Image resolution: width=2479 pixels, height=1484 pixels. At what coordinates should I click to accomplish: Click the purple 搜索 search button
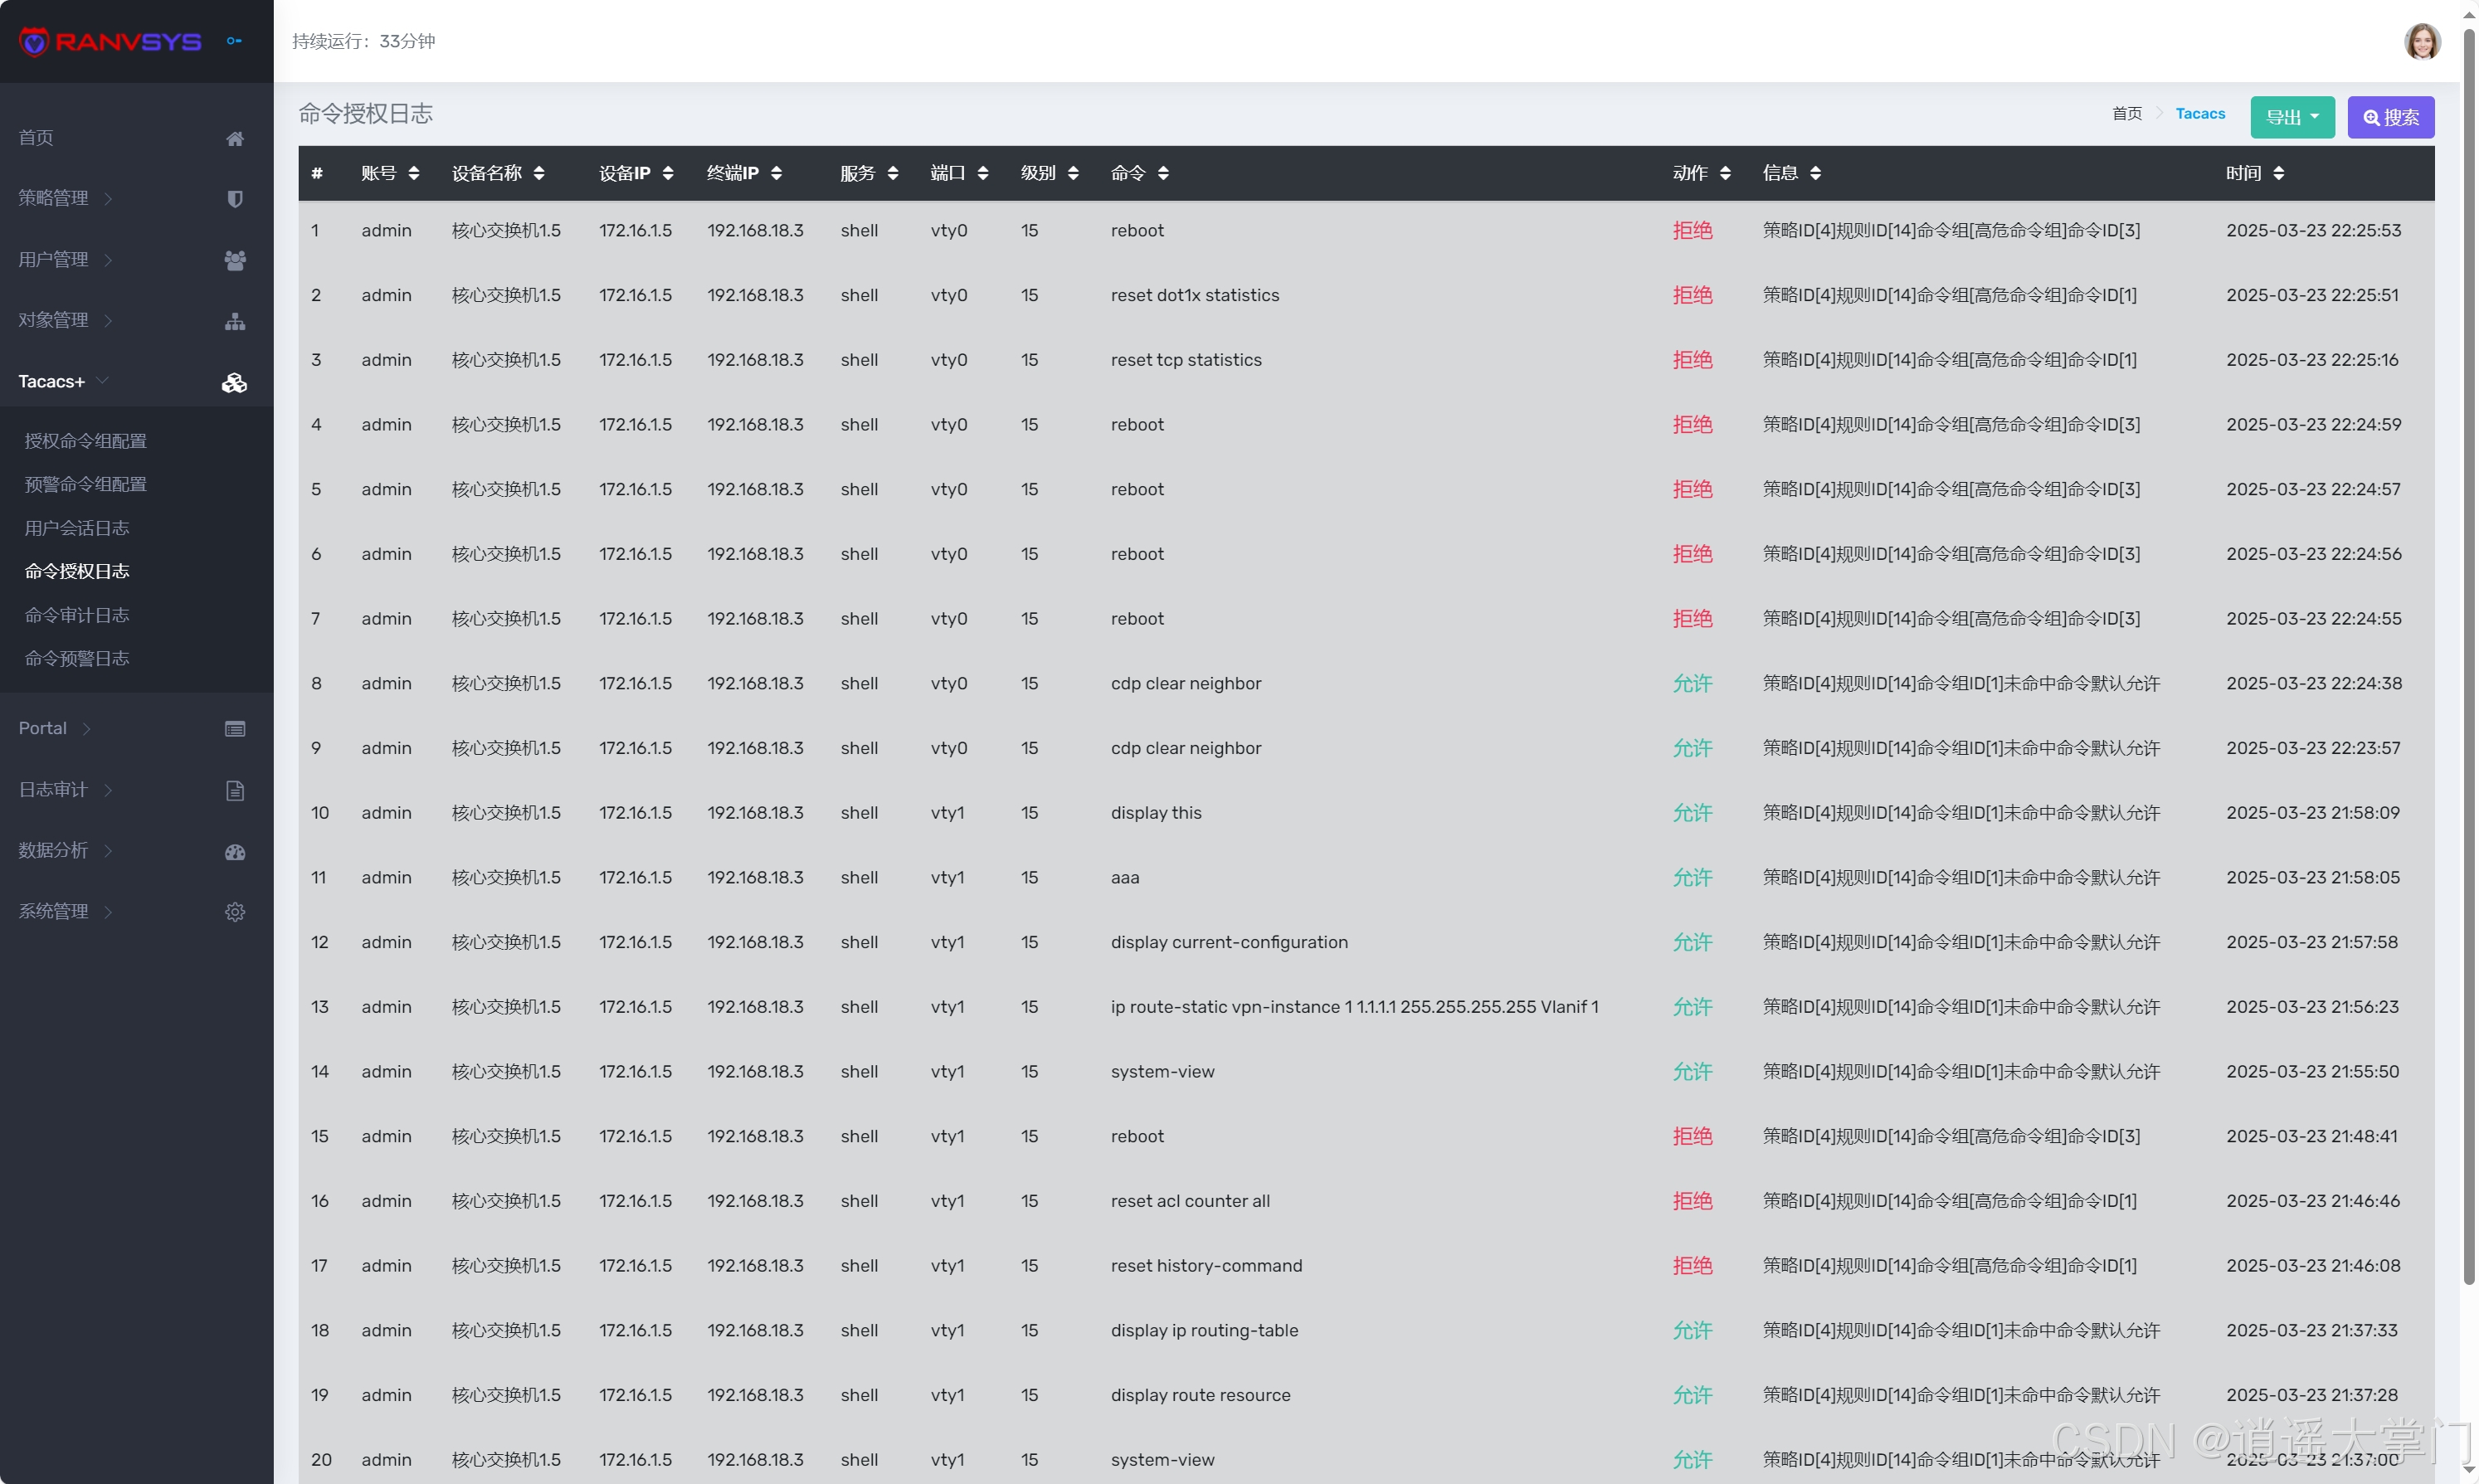(2390, 117)
